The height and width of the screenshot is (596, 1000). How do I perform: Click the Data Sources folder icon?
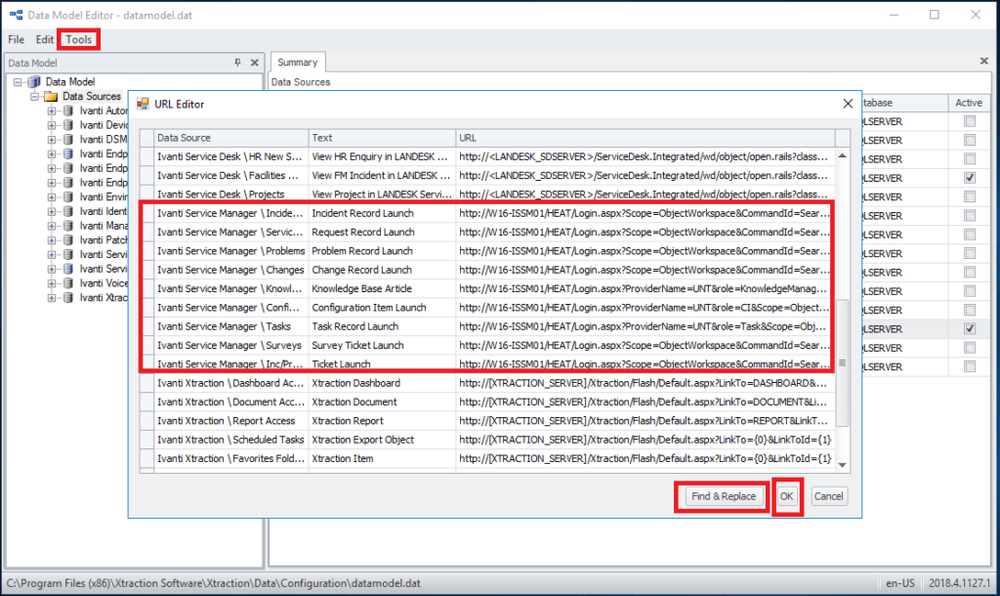(49, 96)
